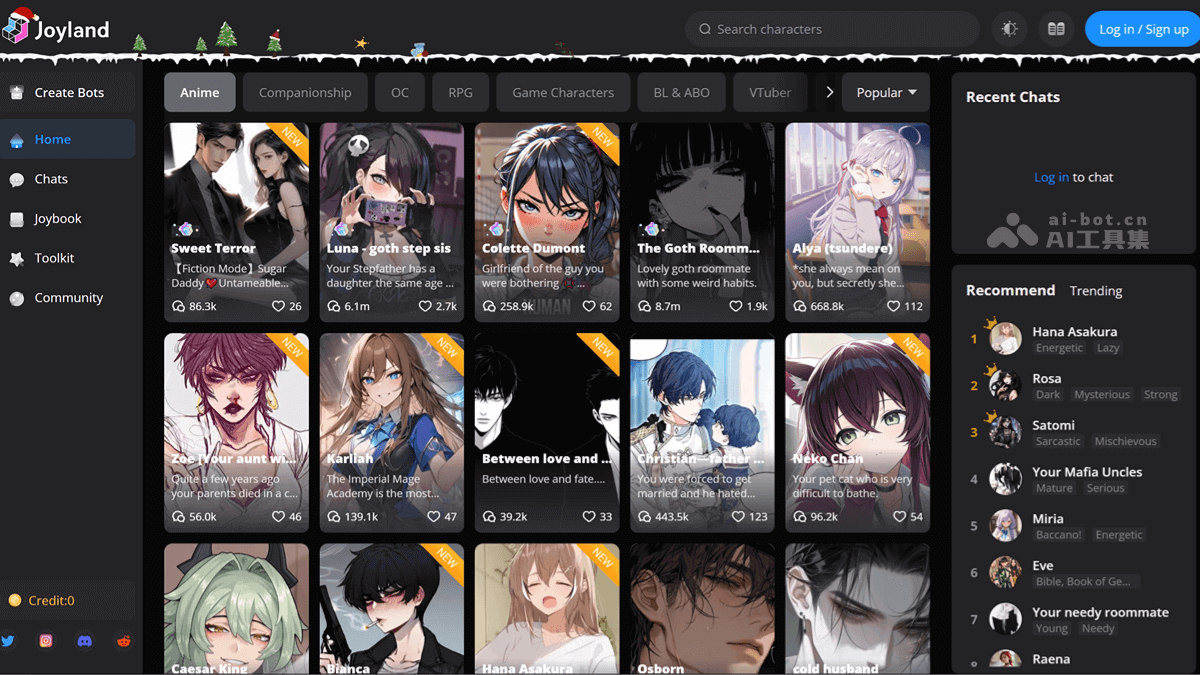Click the Reddit icon in sidebar
Image resolution: width=1200 pixels, height=675 pixels.
coord(123,641)
